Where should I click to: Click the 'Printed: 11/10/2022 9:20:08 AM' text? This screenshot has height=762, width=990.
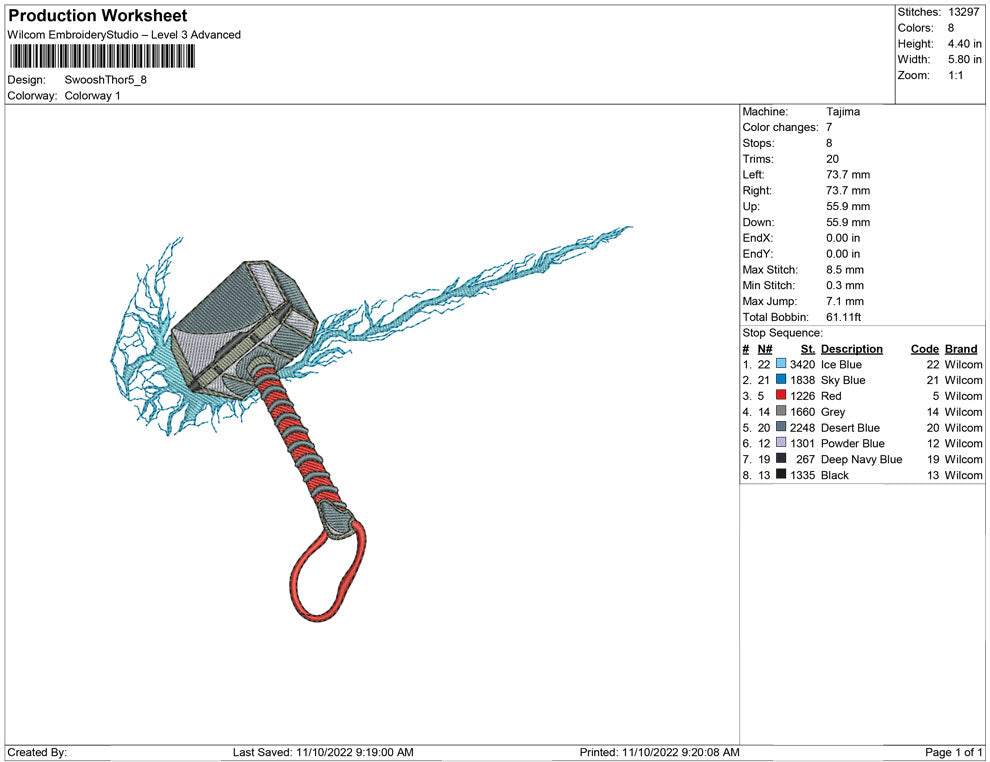click(x=659, y=752)
